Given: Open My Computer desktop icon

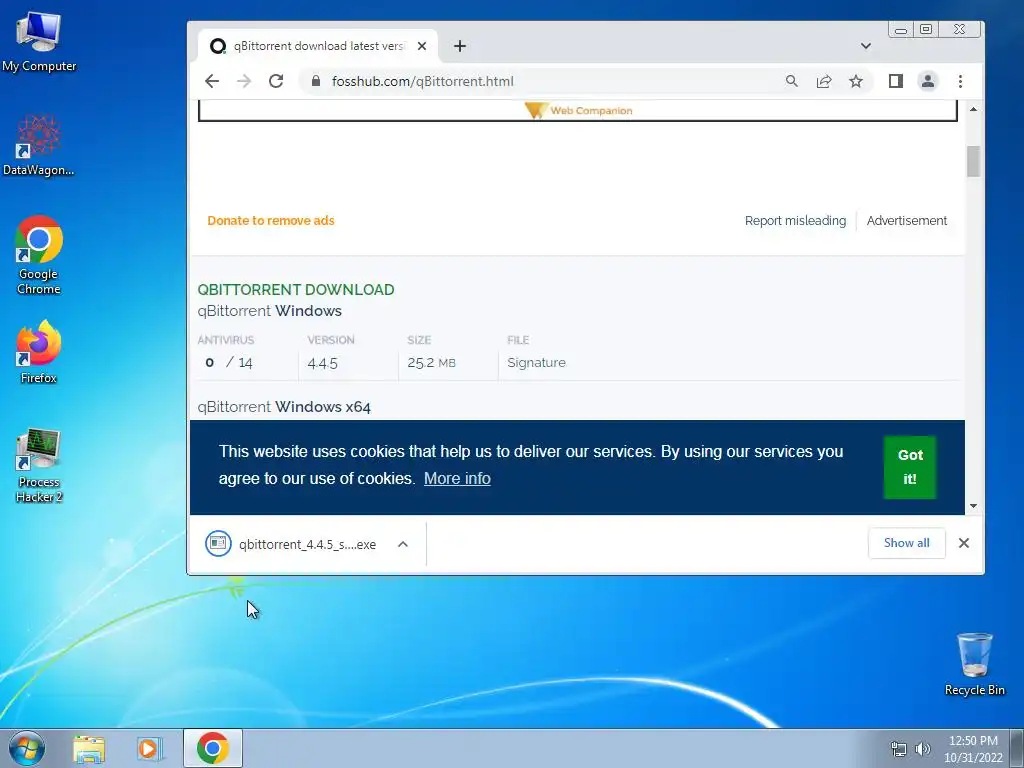Looking at the screenshot, I should click(x=39, y=40).
